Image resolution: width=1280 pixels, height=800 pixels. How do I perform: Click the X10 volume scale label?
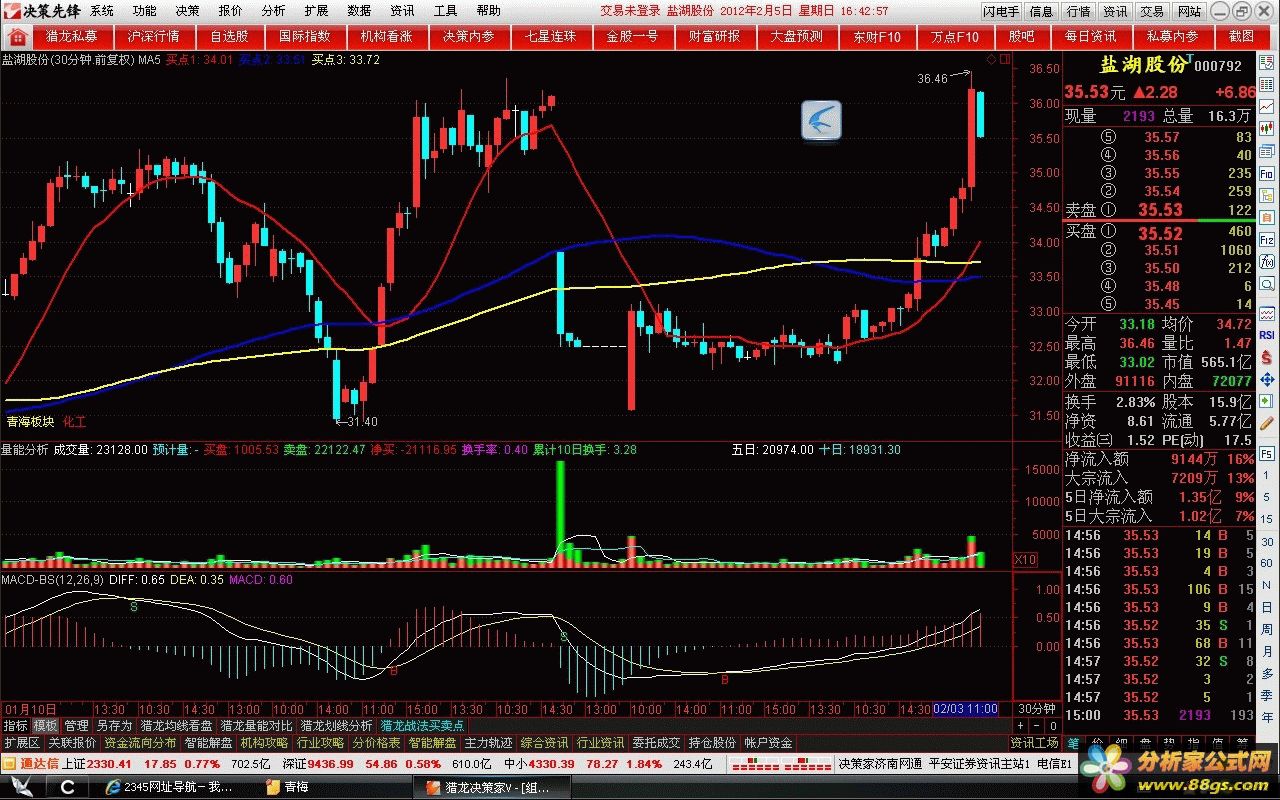(x=1025, y=559)
